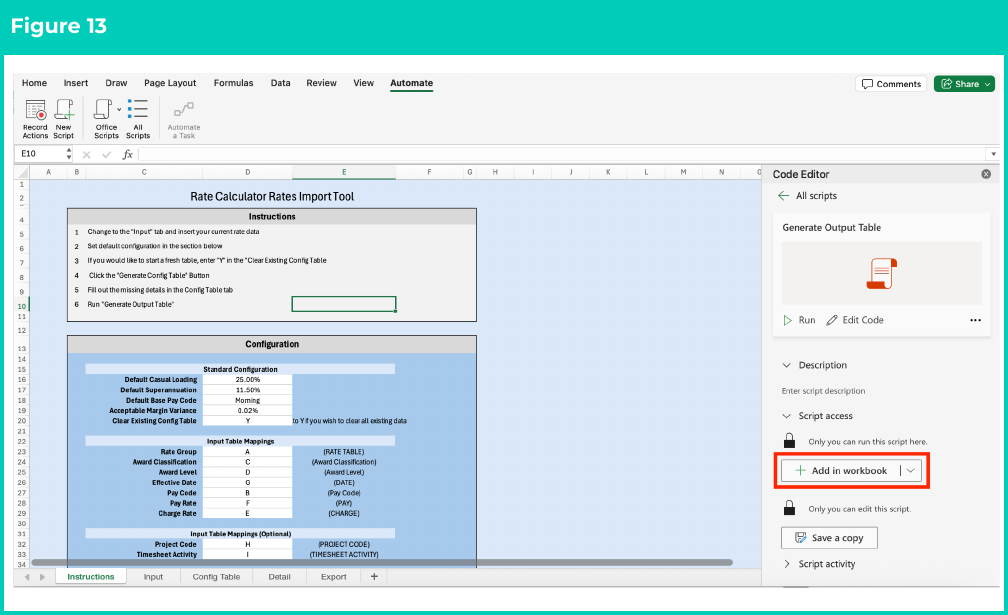This screenshot has height=615, width=1008.
Task: Expand the formula bar dropdown arrow
Action: click(x=993, y=154)
